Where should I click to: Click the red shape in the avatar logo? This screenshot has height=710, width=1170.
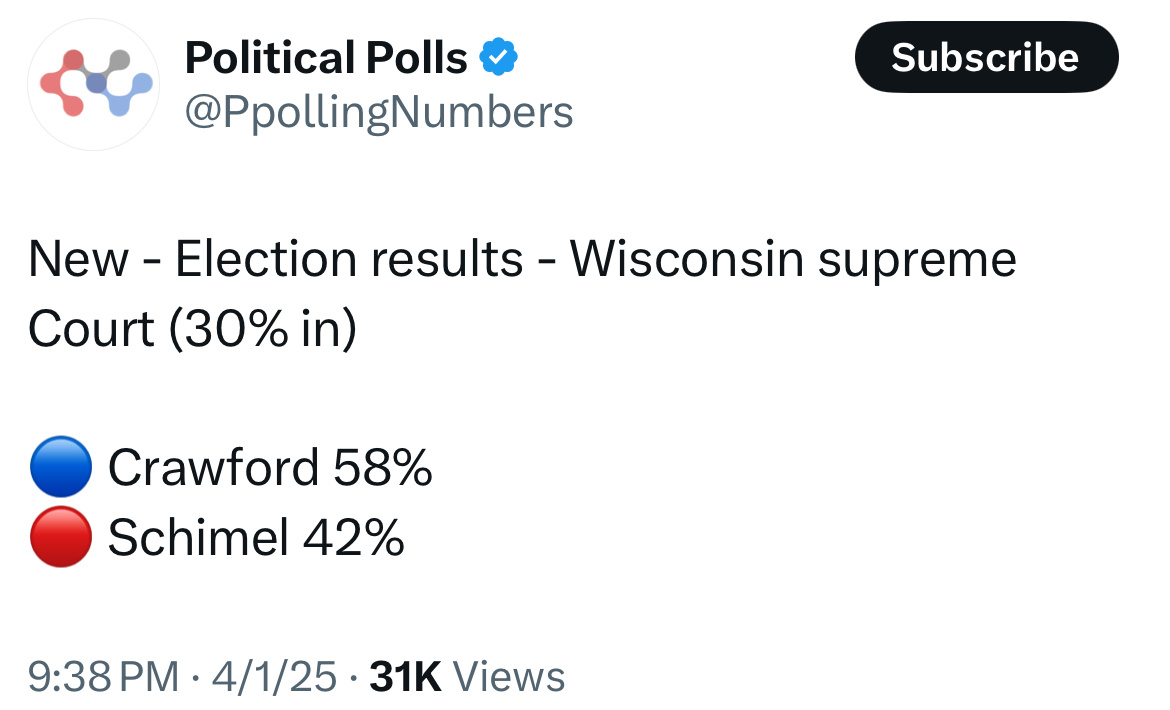coord(63,84)
